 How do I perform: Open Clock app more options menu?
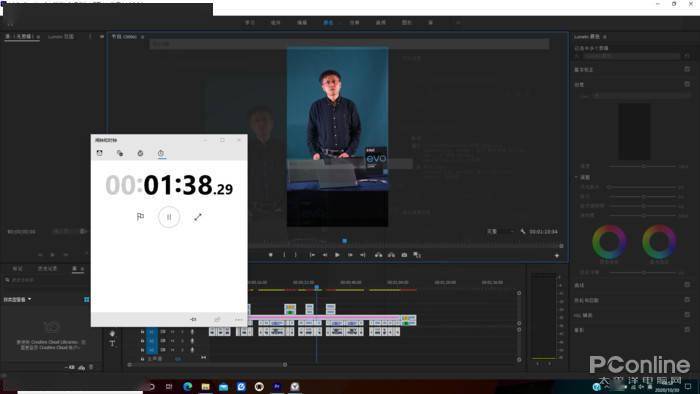point(239,319)
